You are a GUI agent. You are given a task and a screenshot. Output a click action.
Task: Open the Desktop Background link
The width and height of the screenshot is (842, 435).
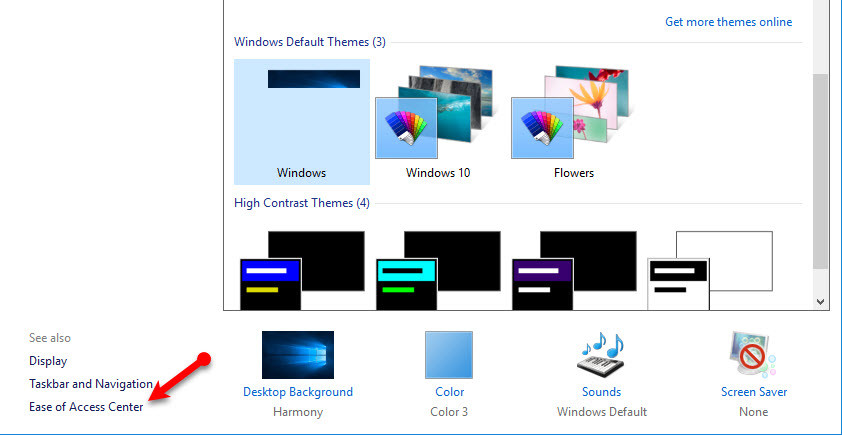coord(297,392)
